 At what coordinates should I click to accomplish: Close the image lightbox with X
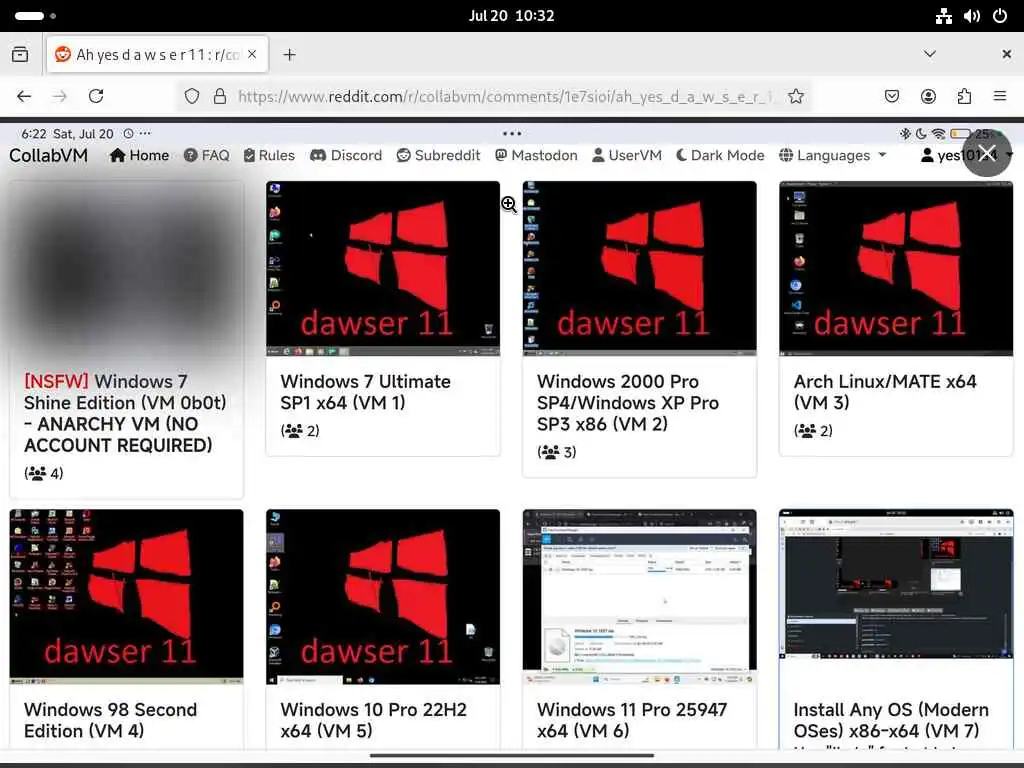[x=987, y=153]
